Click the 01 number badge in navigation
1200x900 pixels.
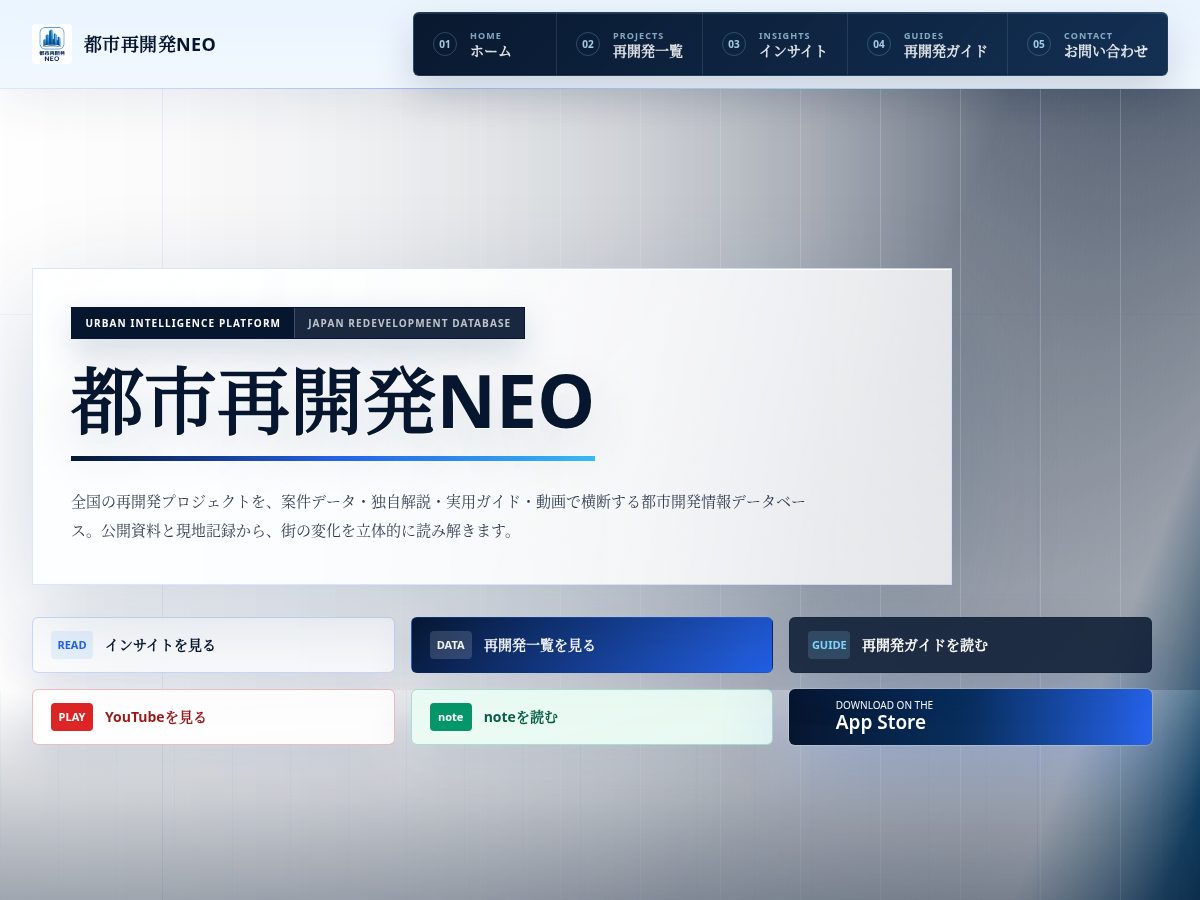(x=445, y=44)
